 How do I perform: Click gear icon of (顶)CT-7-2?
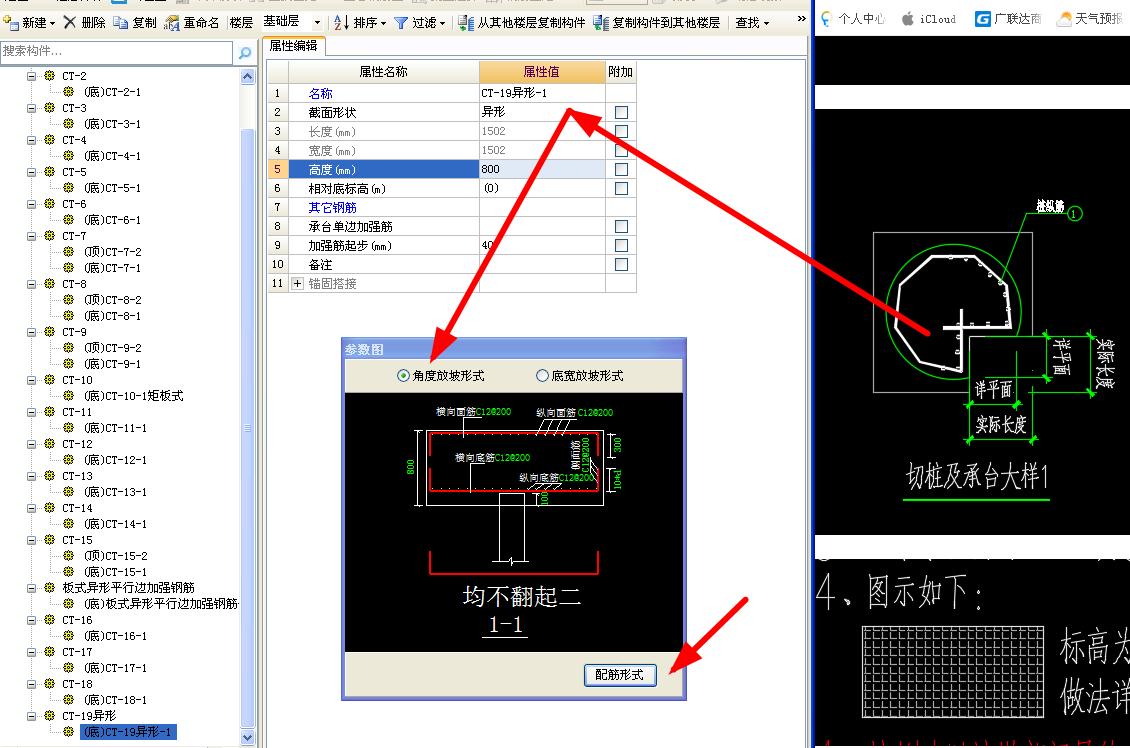[68, 251]
